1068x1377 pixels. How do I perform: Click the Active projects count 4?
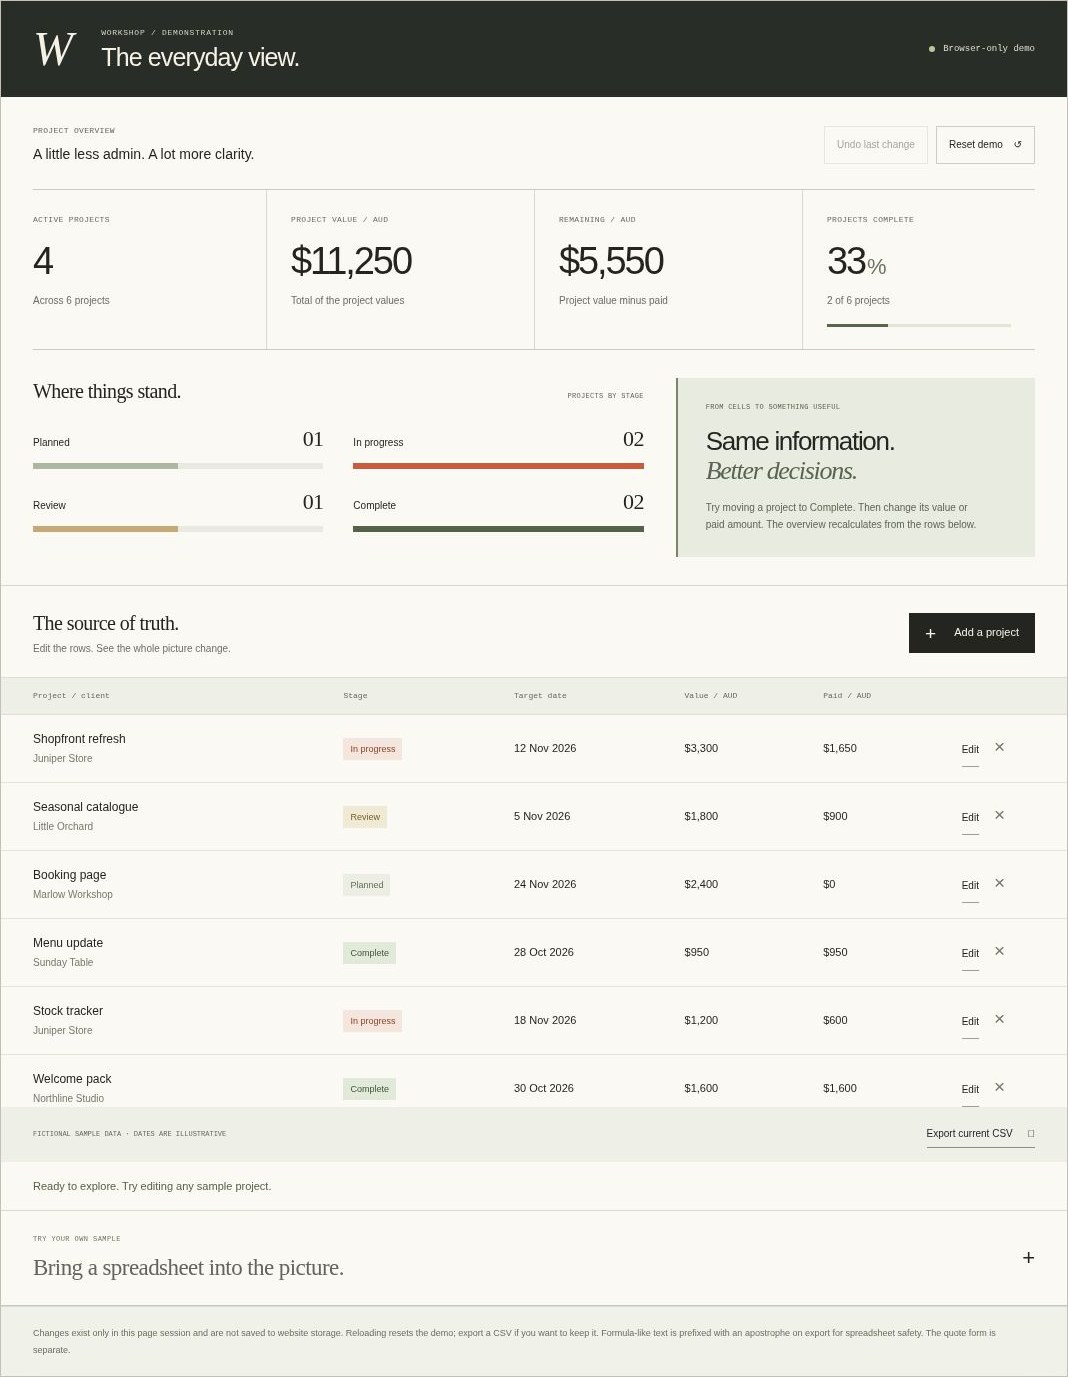point(43,261)
